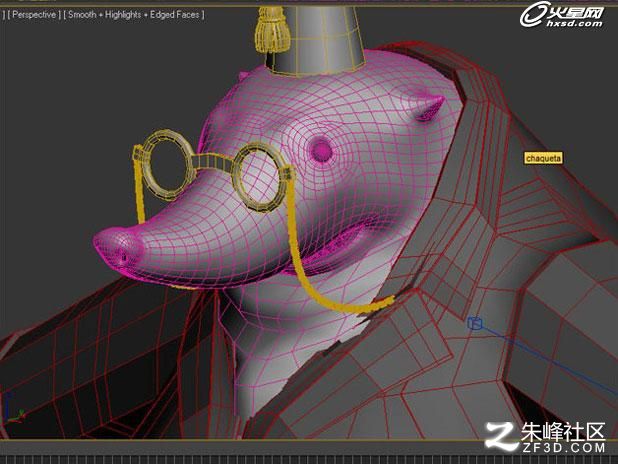The height and width of the screenshot is (464, 618).
Task: Select the pink nose tip of head
Action: tap(118, 249)
